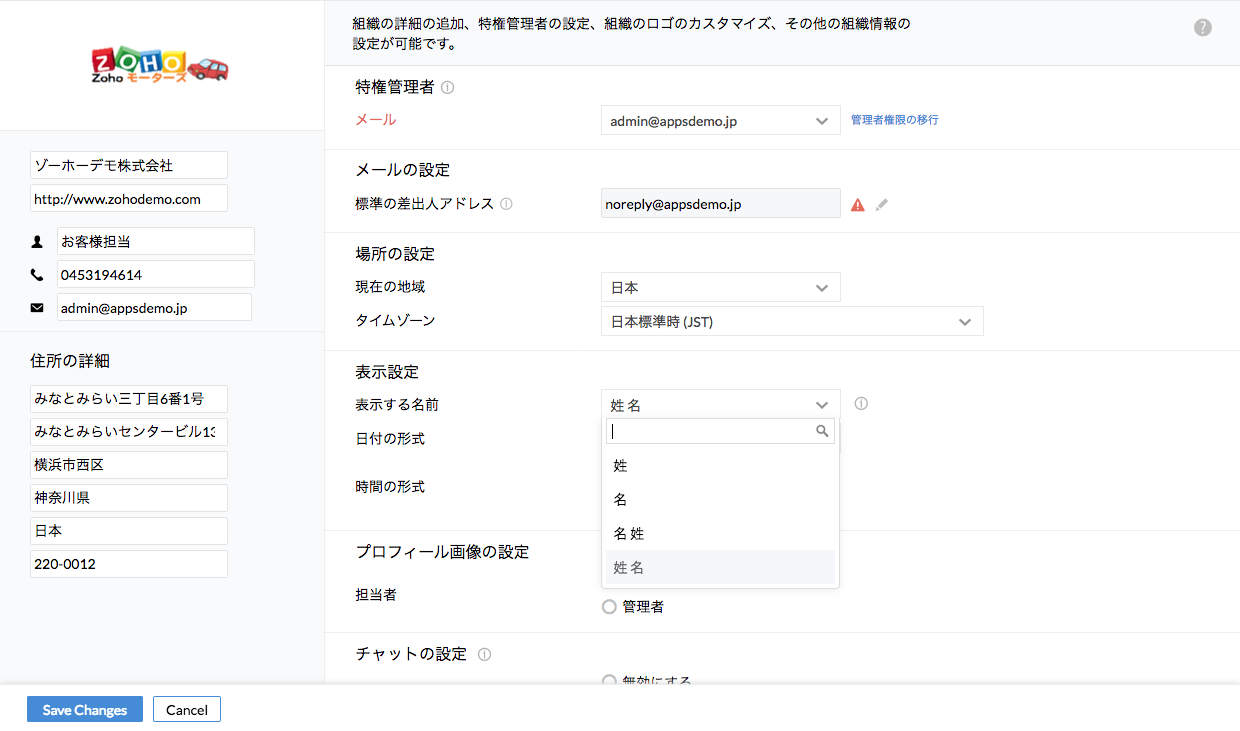Click the Cancel button

(187, 710)
